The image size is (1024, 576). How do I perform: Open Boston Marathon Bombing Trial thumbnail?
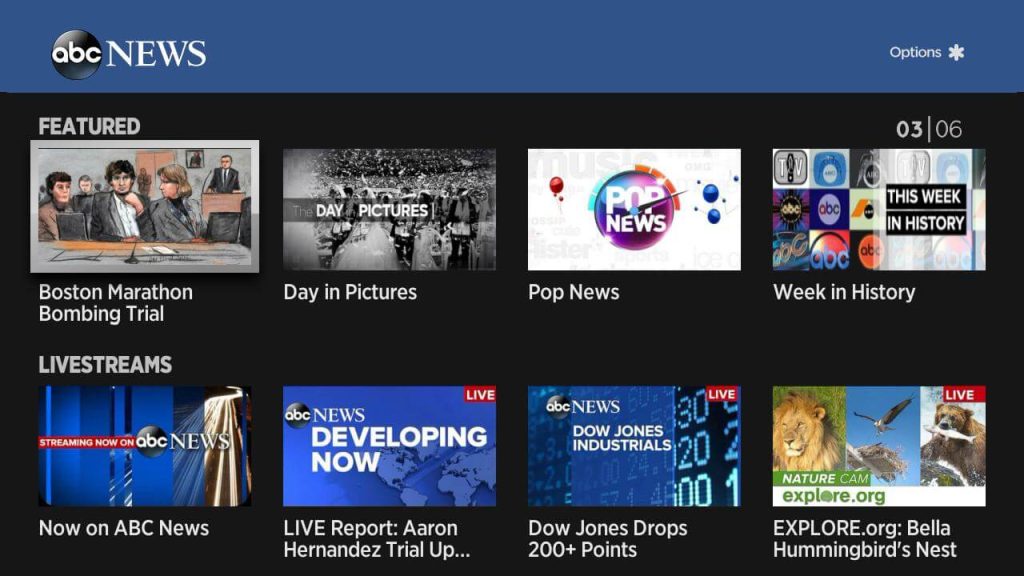click(145, 207)
